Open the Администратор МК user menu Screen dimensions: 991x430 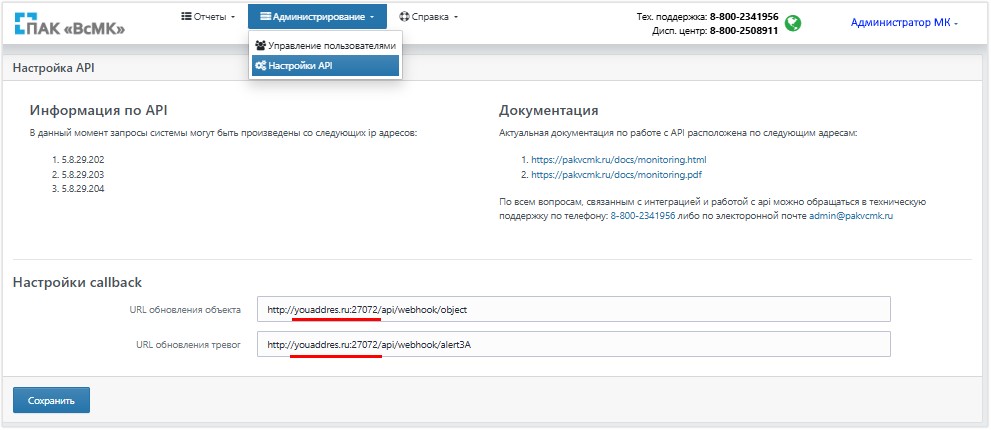903,23
